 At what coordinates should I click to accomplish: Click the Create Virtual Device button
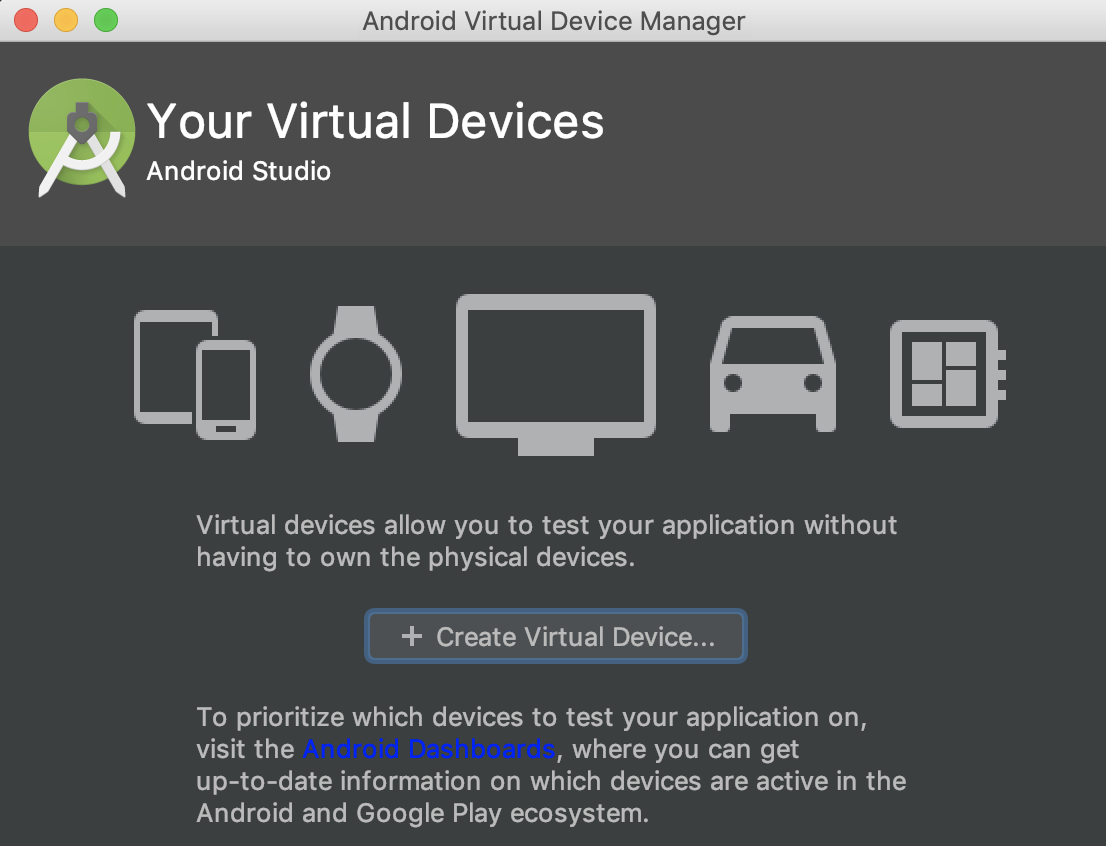tap(555, 636)
